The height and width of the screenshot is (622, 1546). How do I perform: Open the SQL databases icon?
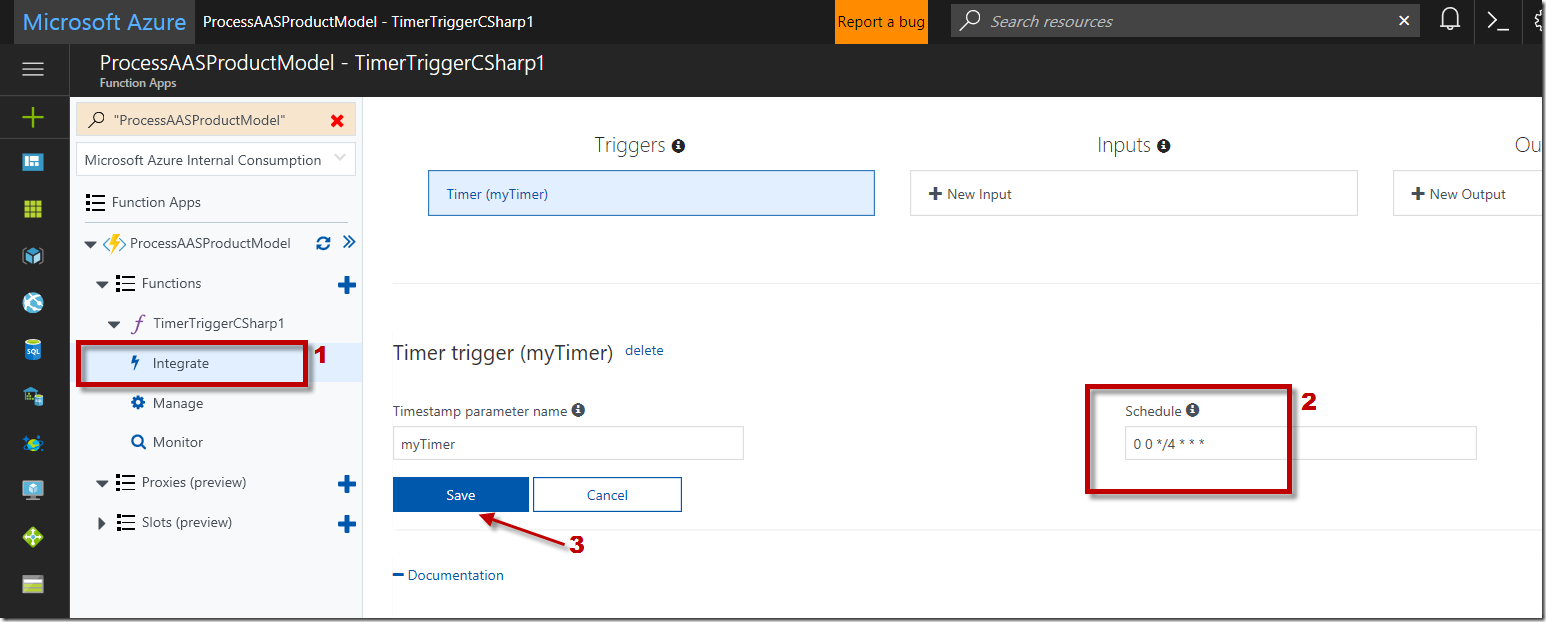(x=33, y=350)
